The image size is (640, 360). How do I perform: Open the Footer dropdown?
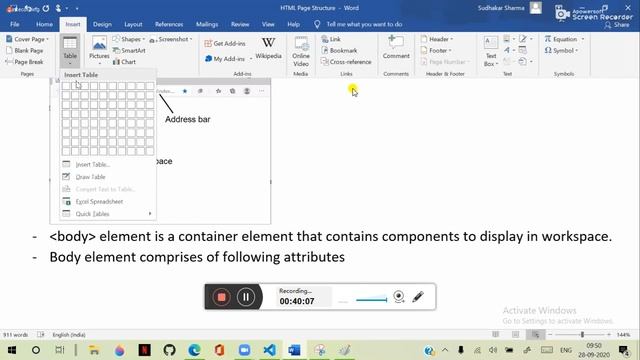436,51
